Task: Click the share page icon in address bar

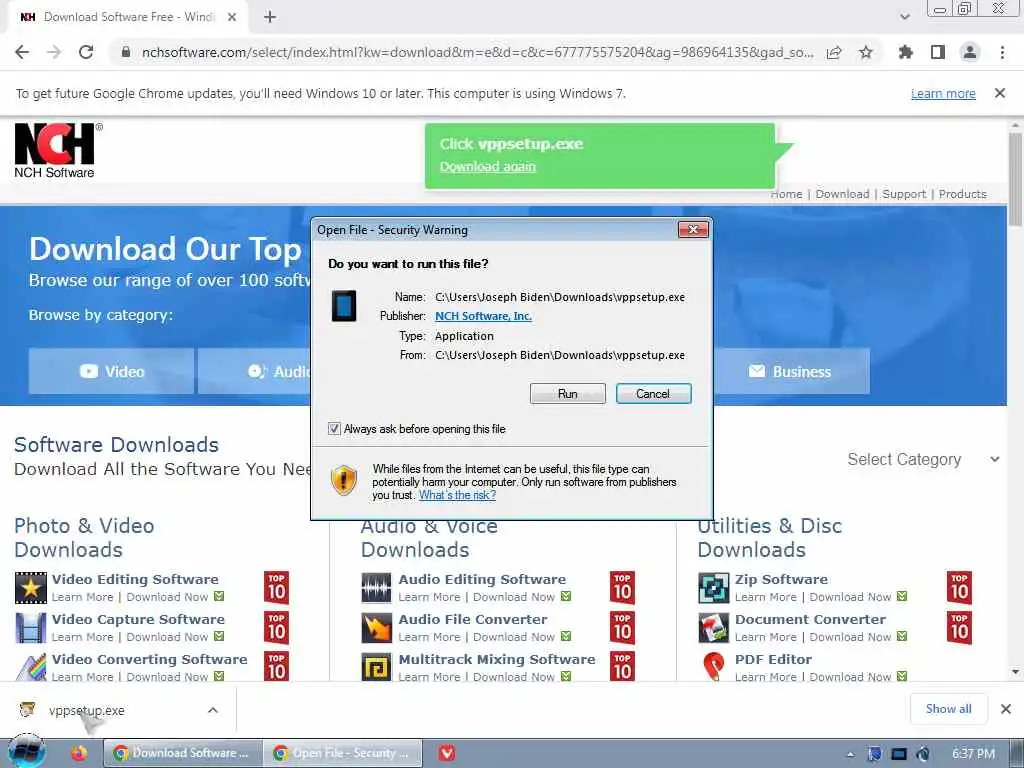Action: (834, 52)
